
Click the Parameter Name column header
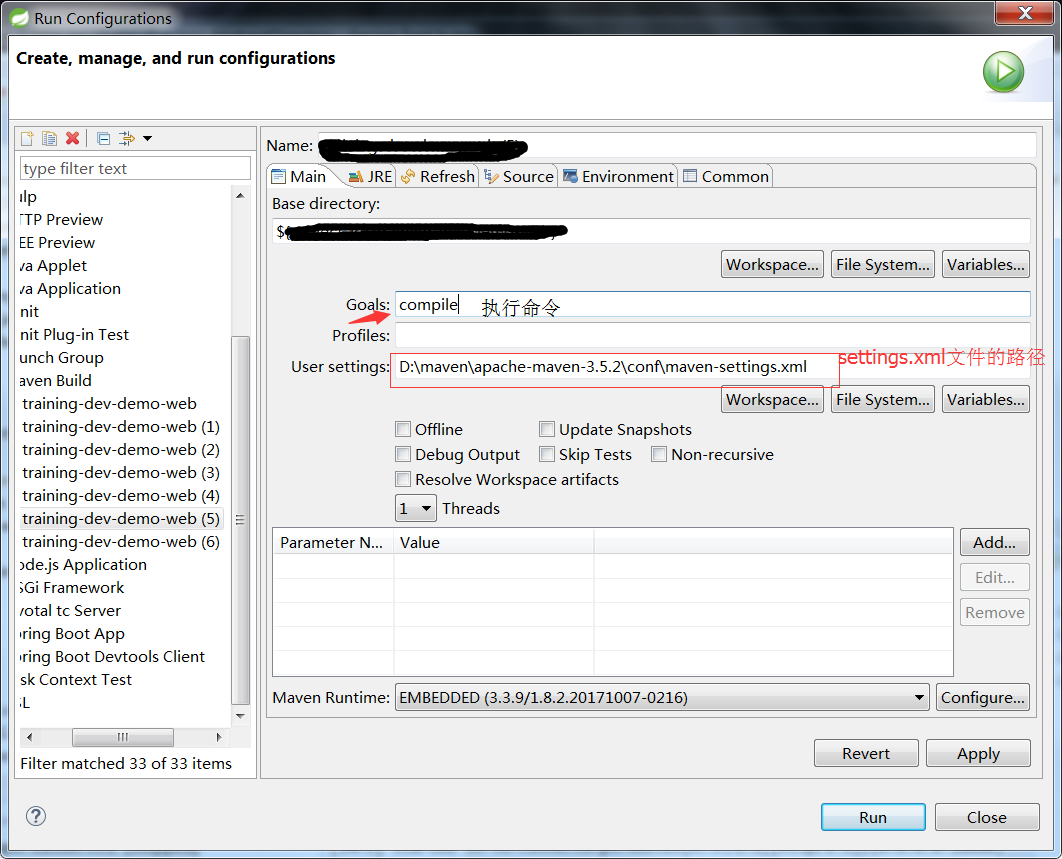coord(333,543)
